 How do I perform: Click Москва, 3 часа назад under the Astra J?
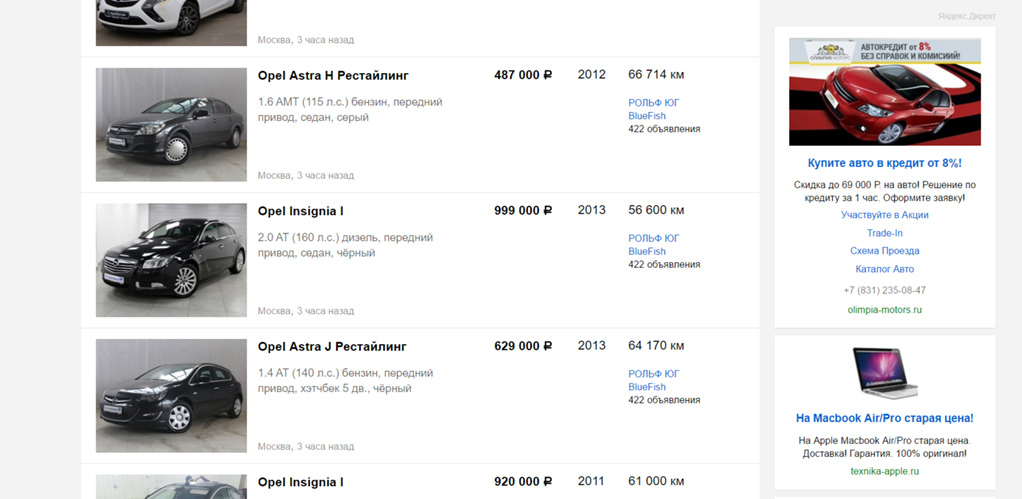306,447
